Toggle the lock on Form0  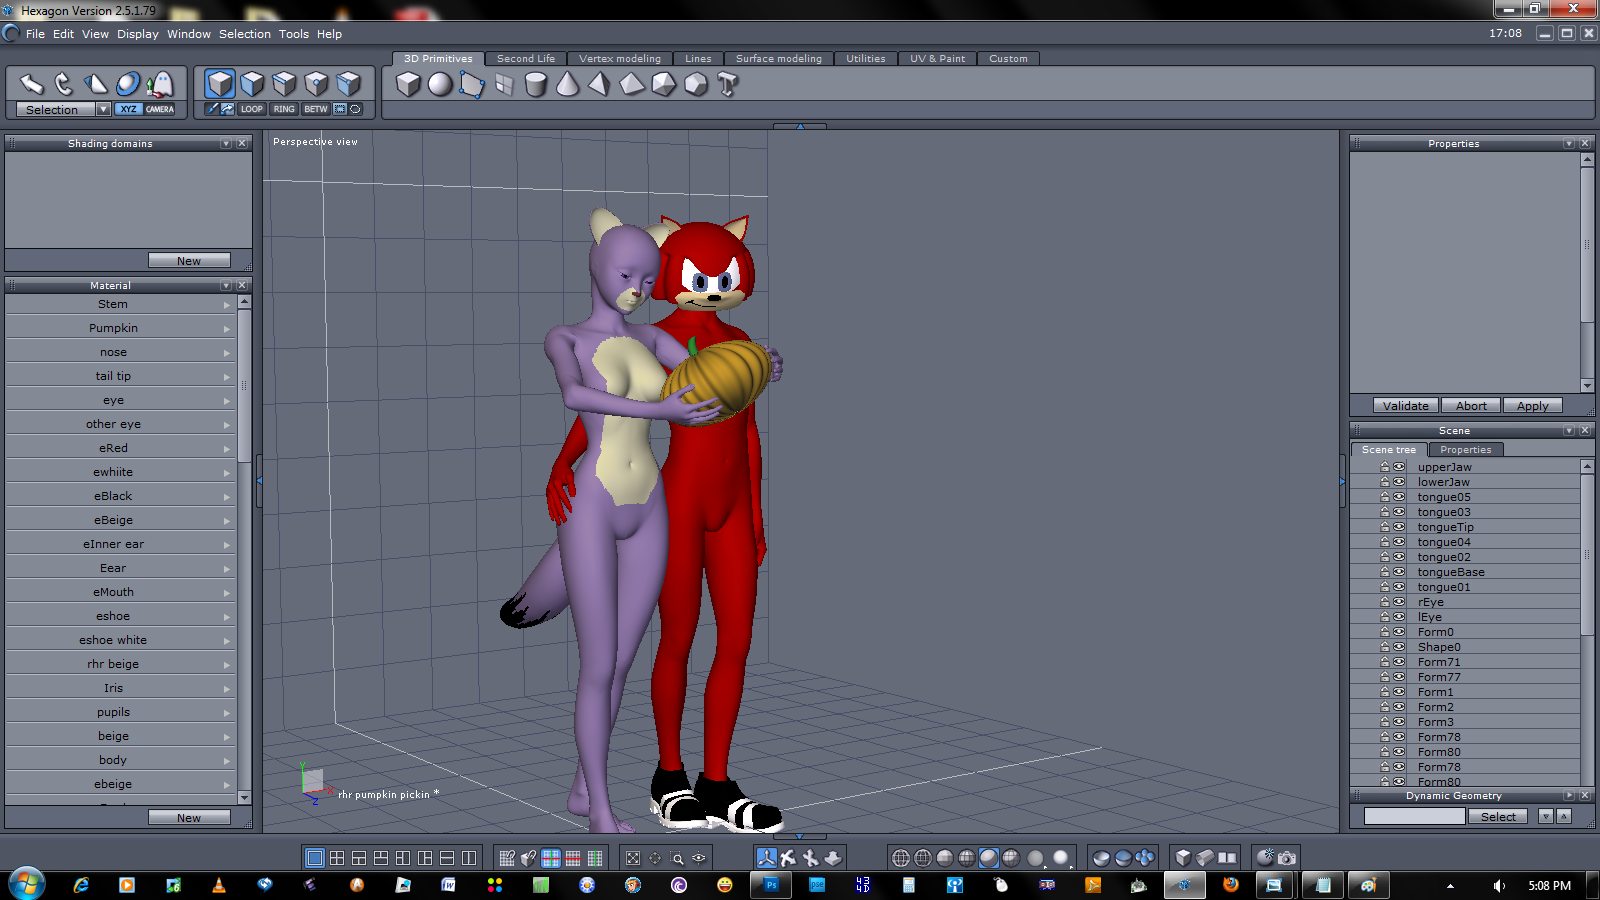1385,632
